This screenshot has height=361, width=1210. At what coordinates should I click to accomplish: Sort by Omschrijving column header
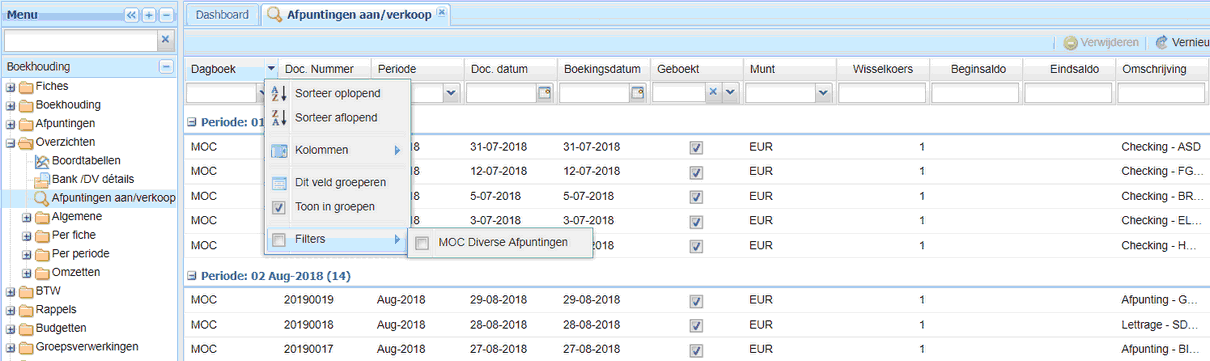click(1163, 69)
